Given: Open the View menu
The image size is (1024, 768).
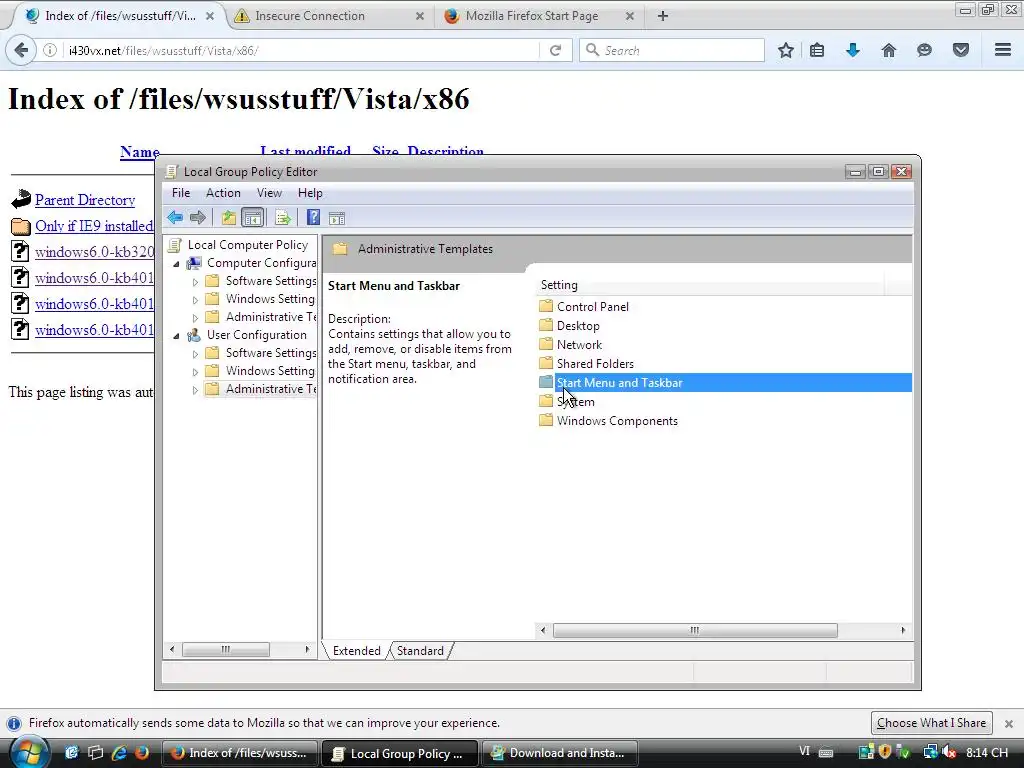Looking at the screenshot, I should (269, 193).
